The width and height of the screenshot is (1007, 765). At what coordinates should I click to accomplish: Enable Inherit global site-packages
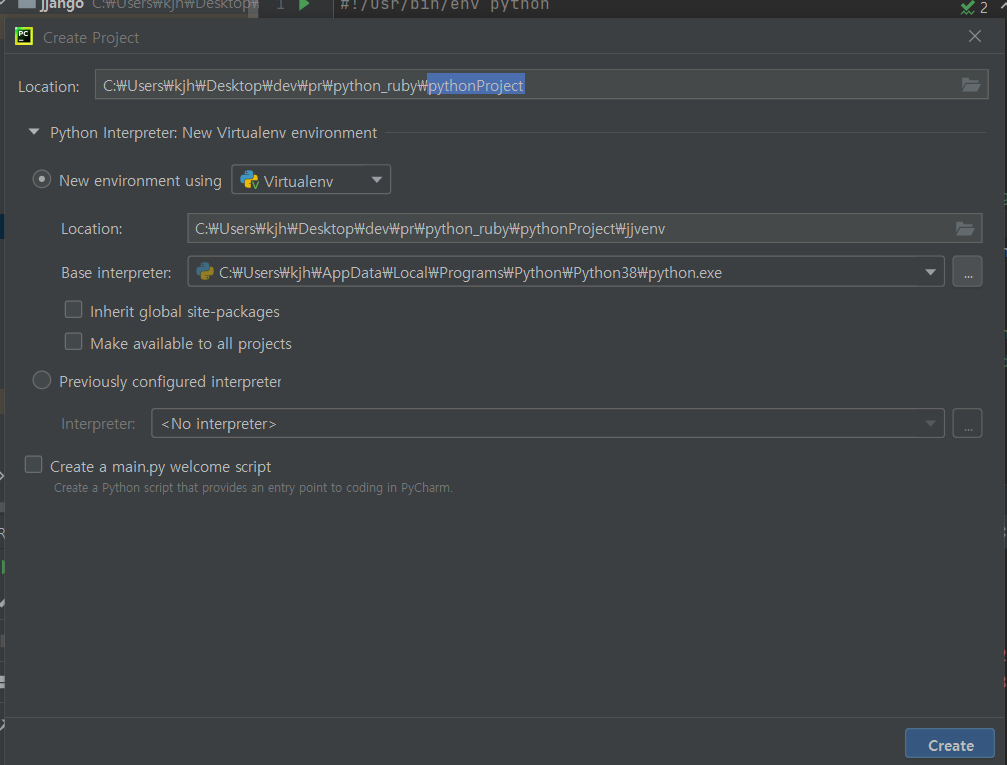[73, 310]
